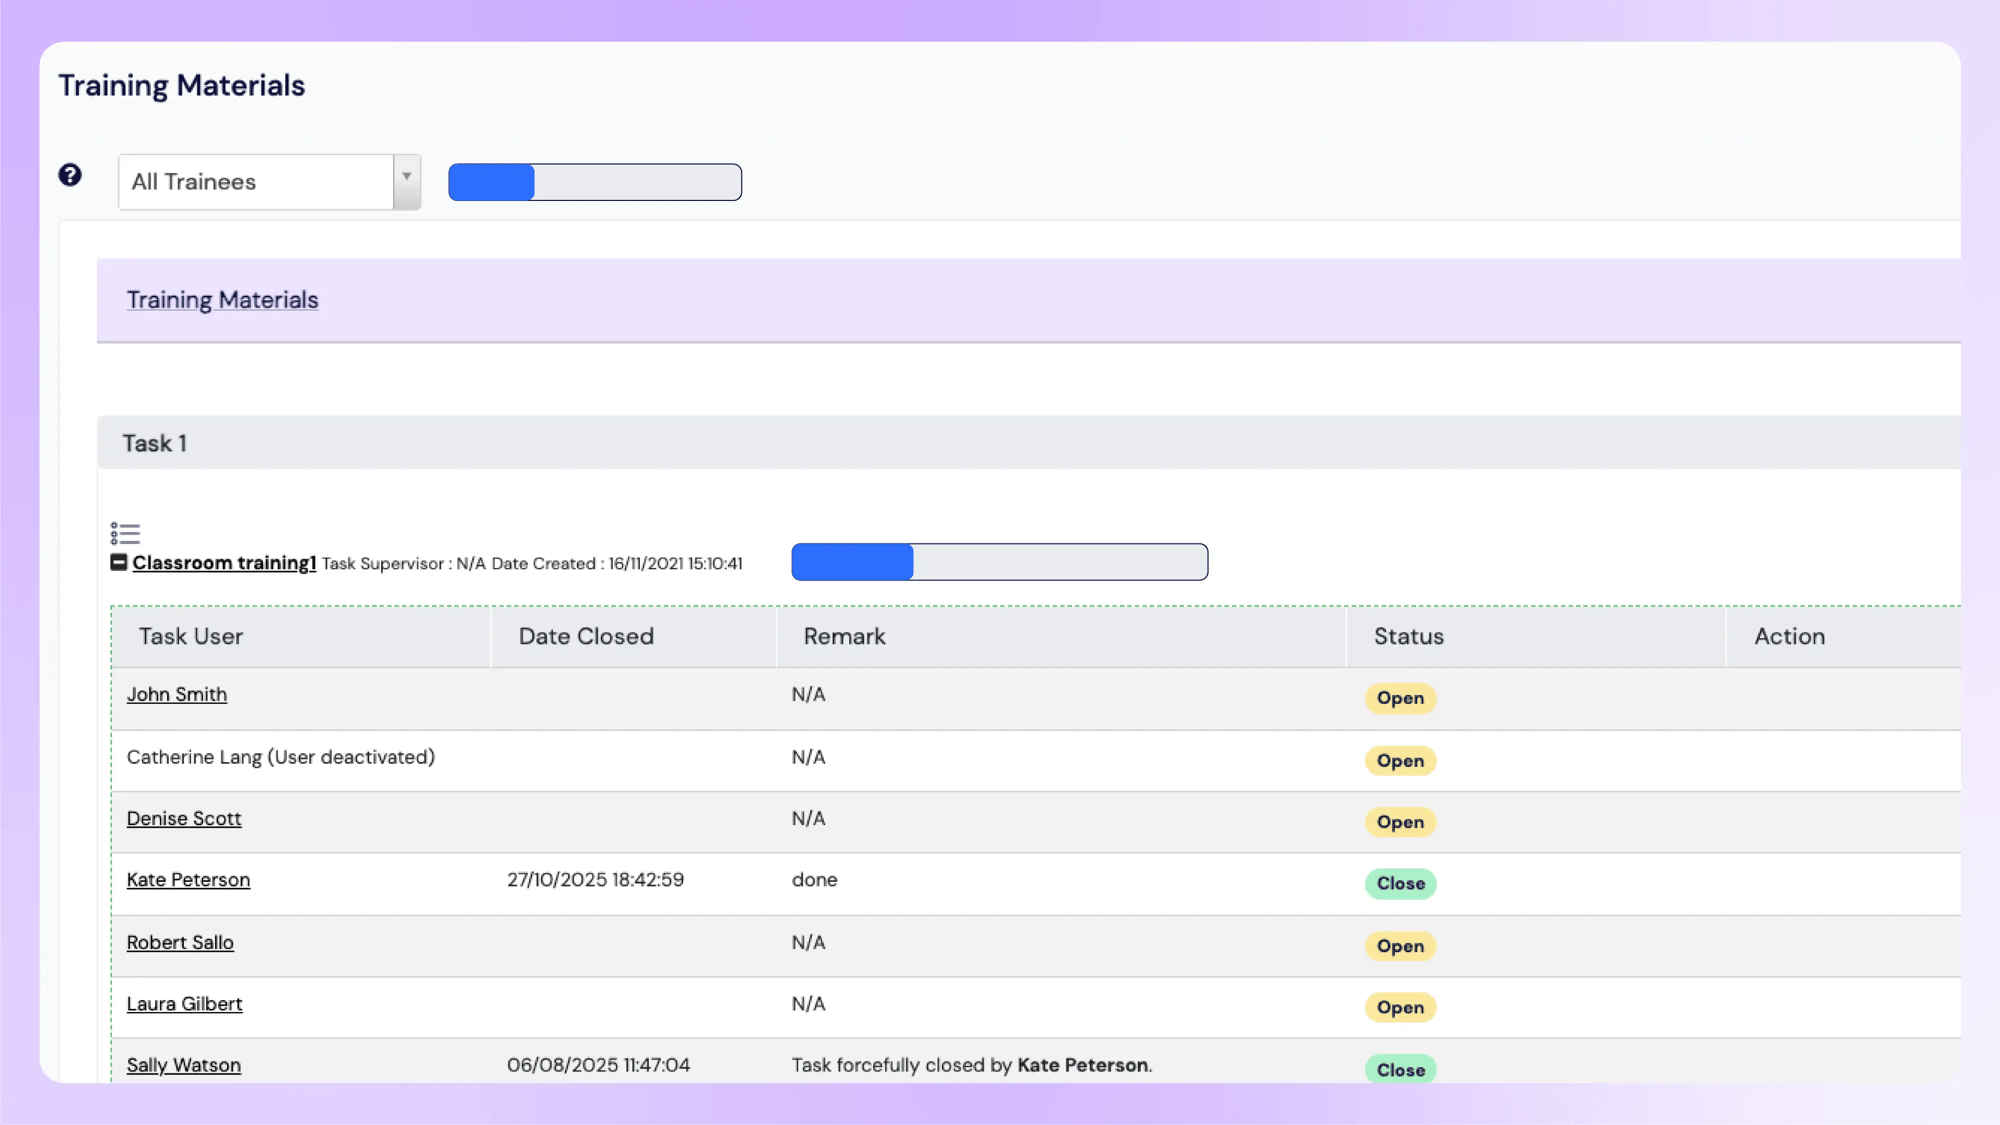This screenshot has width=2000, height=1125.
Task: Click the collapse minus icon beside Classroom training1
Action: 119,562
